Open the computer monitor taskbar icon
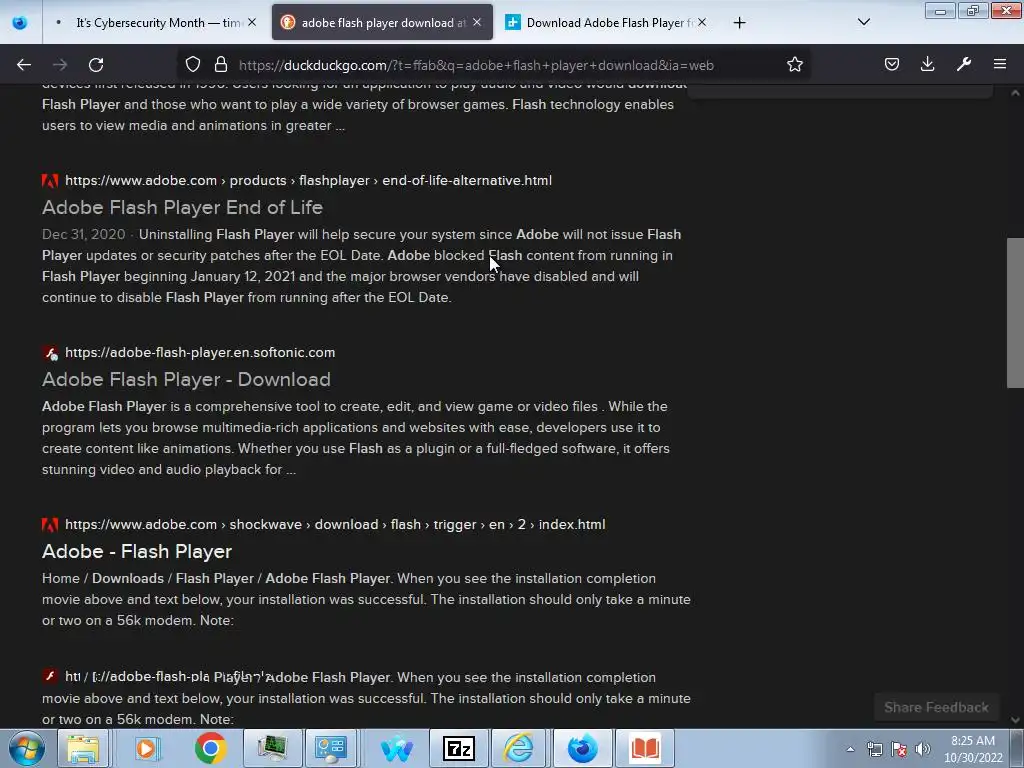The height and width of the screenshot is (768, 1024). (x=272, y=748)
